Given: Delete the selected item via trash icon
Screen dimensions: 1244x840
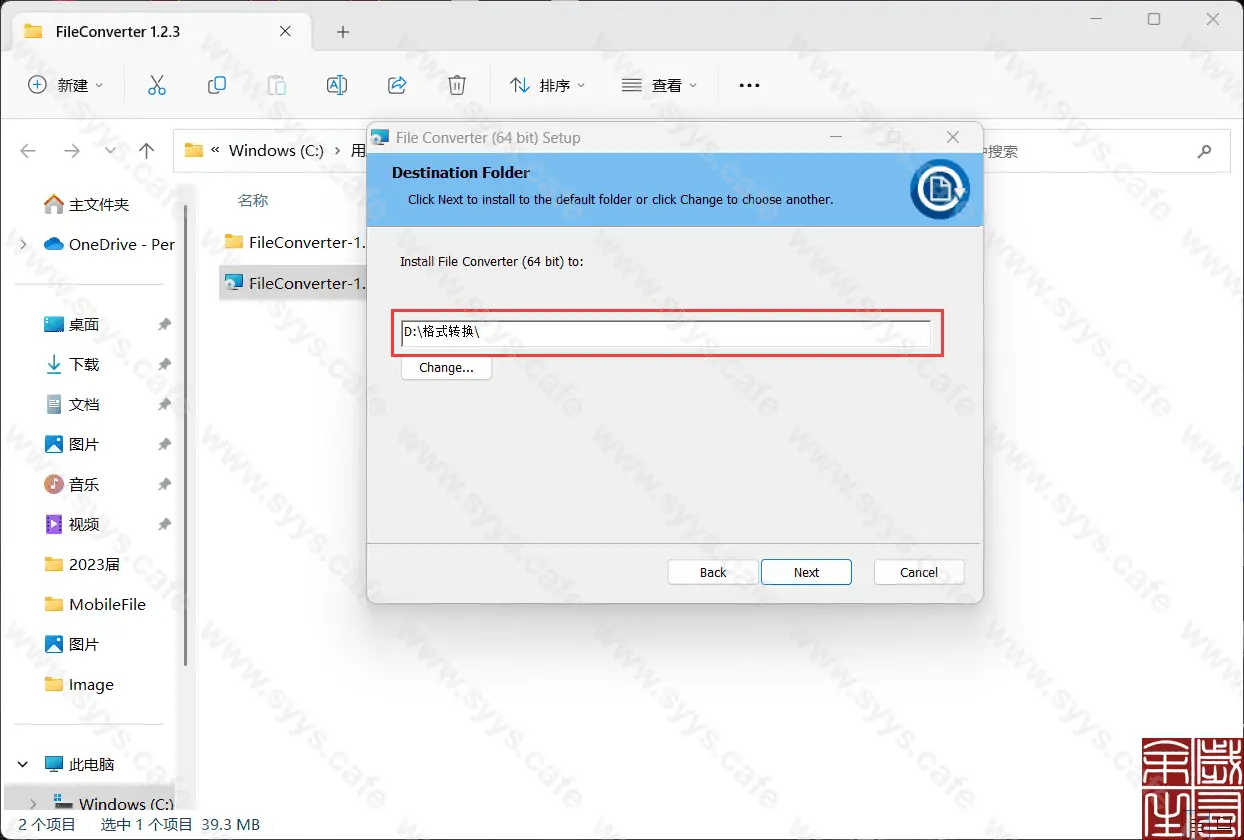Looking at the screenshot, I should point(456,85).
